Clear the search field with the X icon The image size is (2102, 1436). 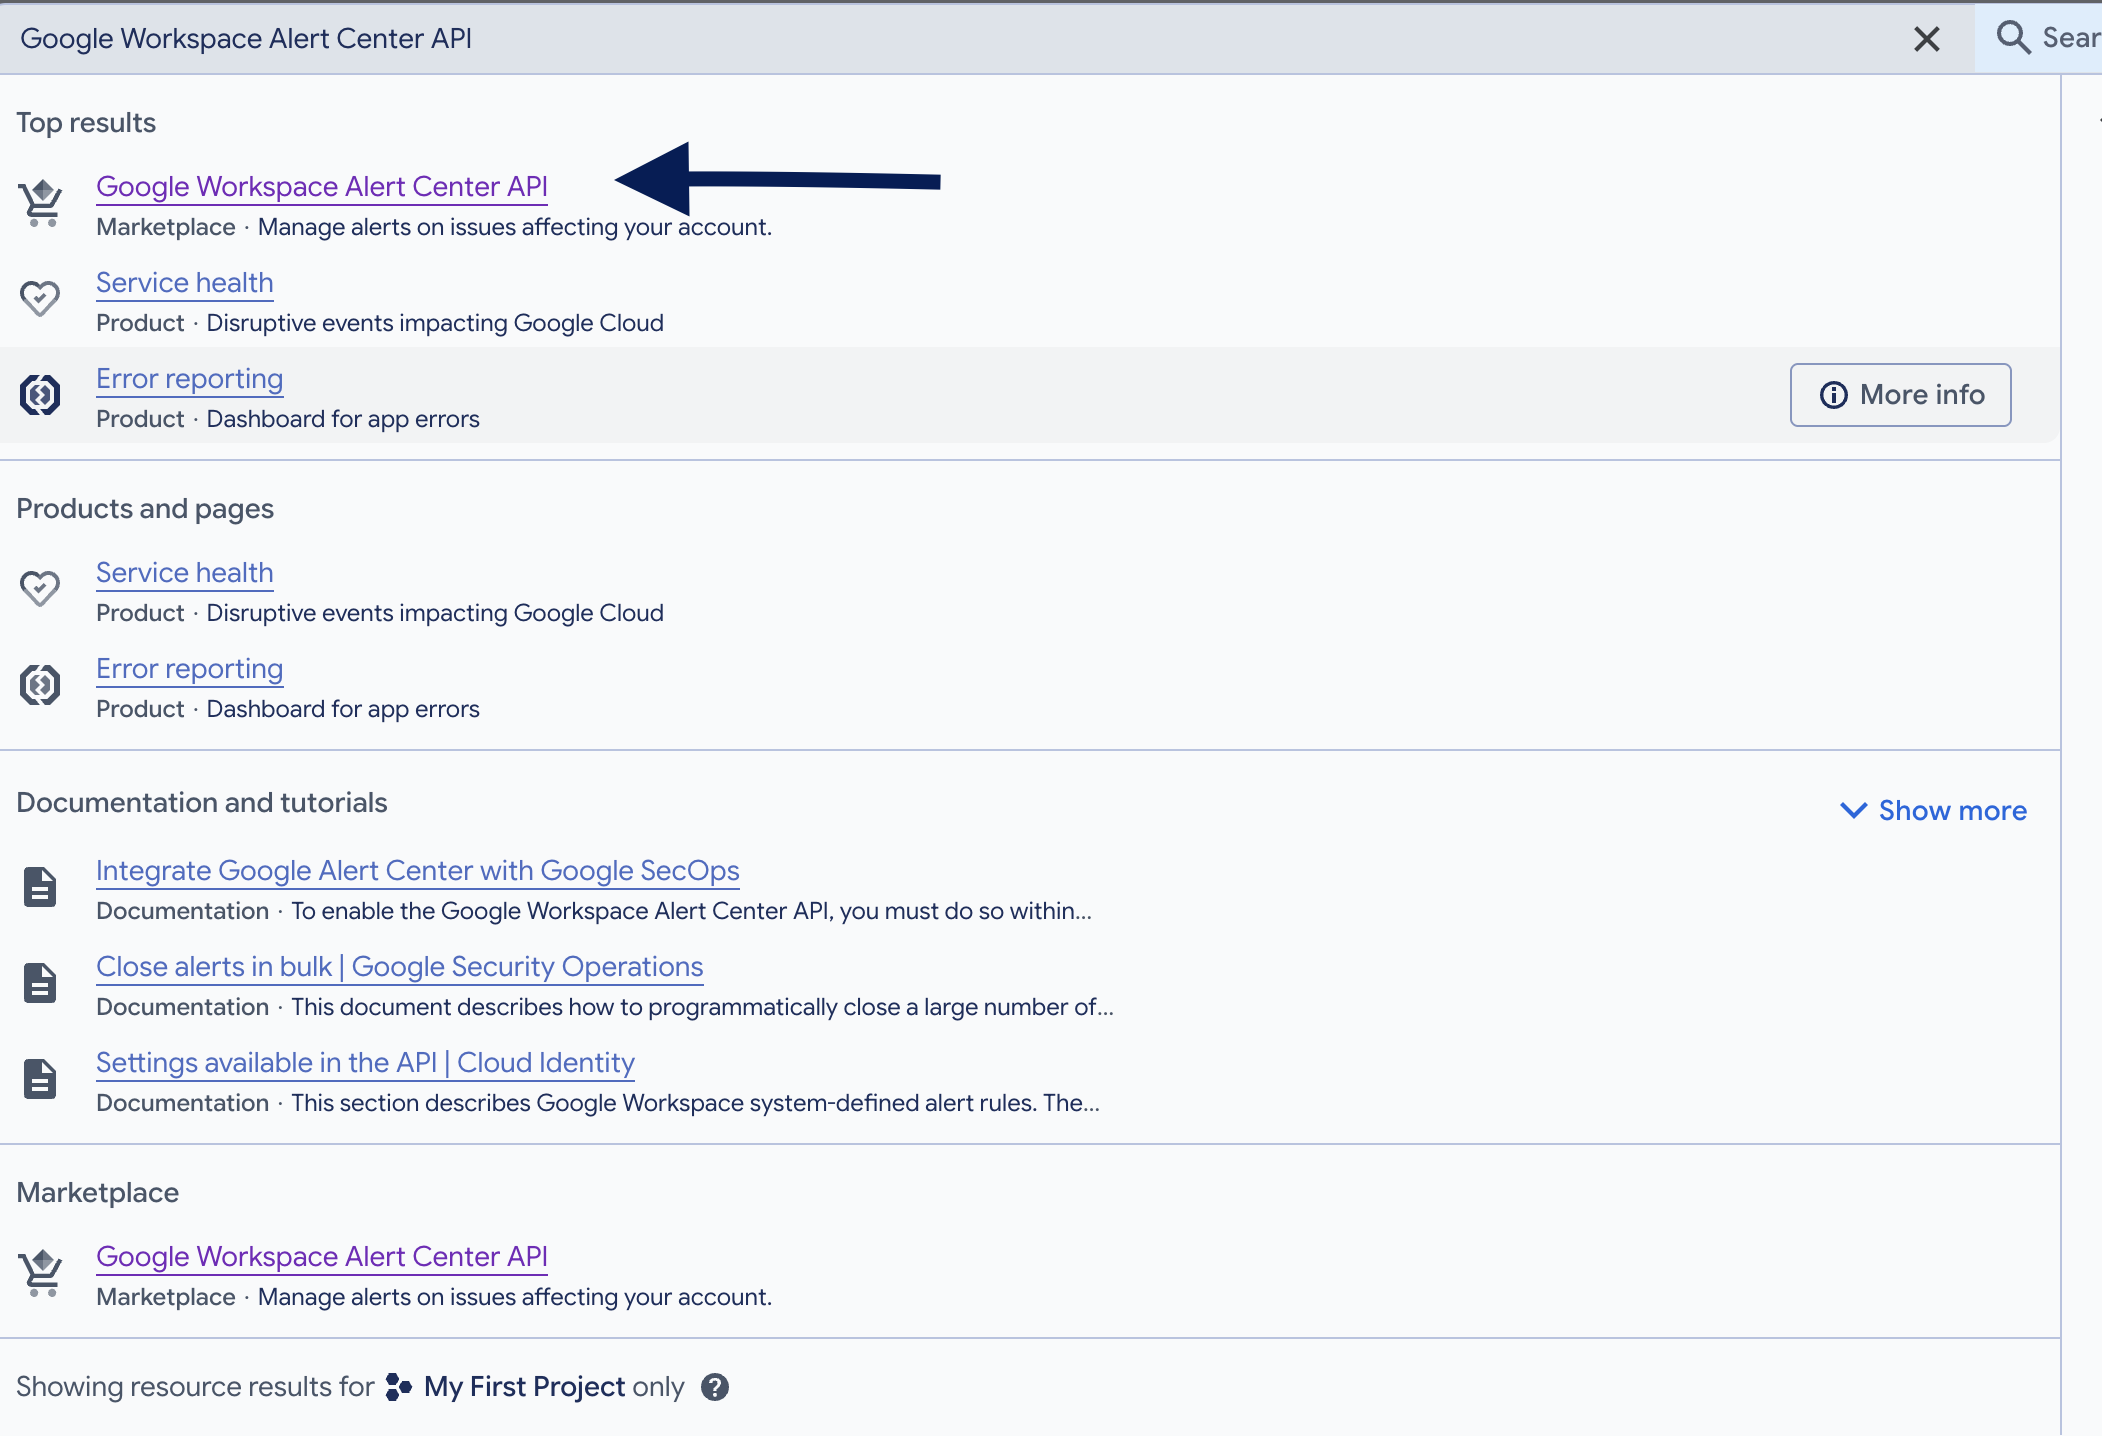(x=1926, y=39)
